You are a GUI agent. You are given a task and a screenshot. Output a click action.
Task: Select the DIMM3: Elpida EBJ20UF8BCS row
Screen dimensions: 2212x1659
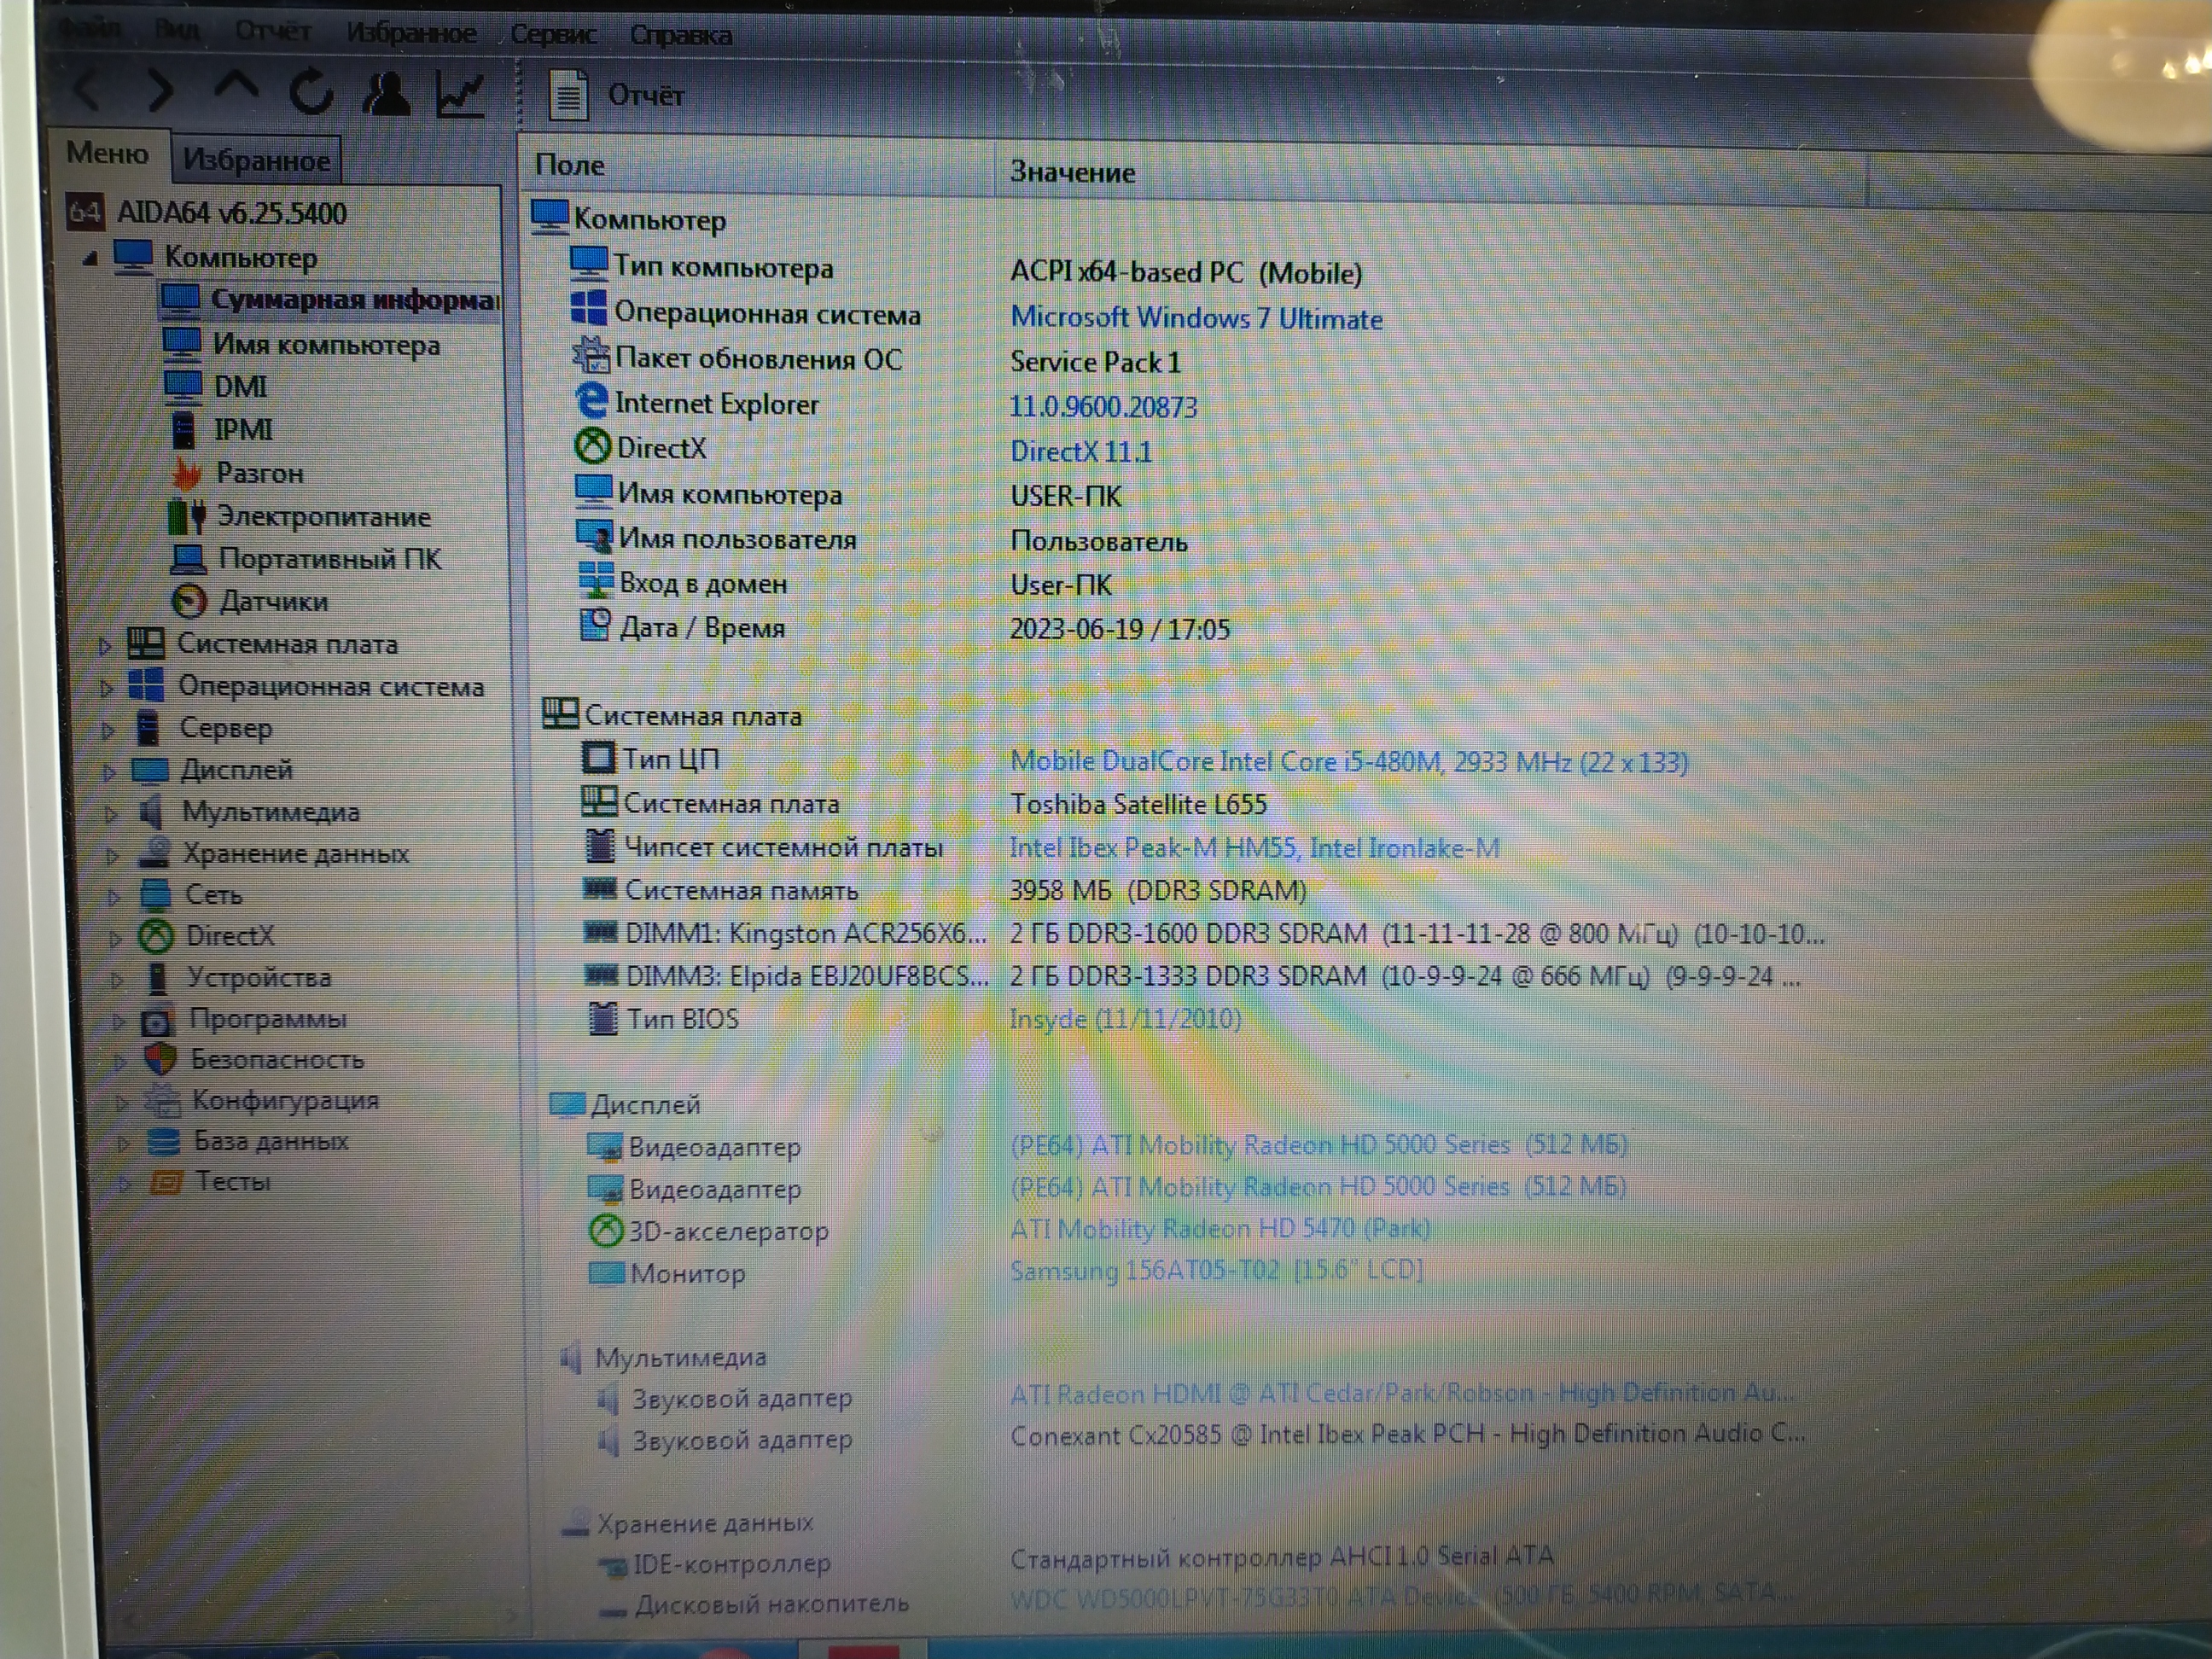pos(1192,976)
